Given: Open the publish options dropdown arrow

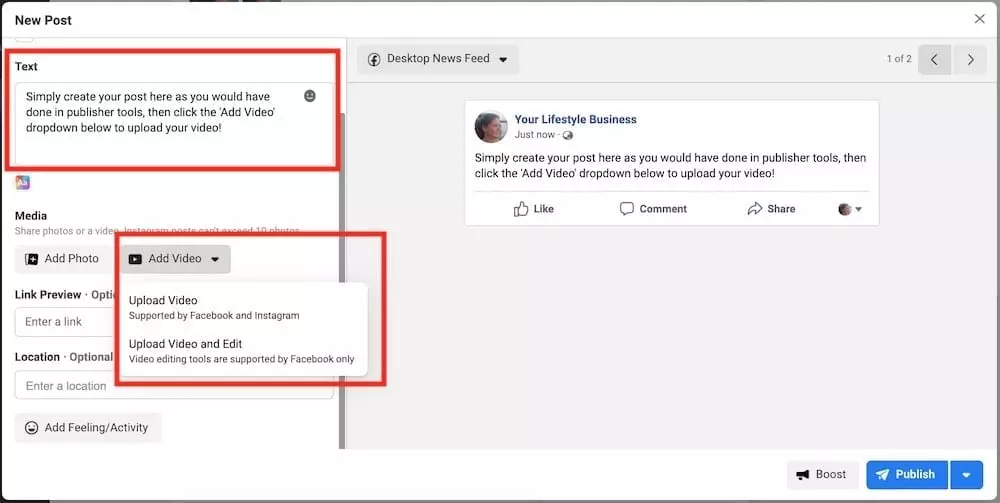Looking at the screenshot, I should click(x=967, y=475).
